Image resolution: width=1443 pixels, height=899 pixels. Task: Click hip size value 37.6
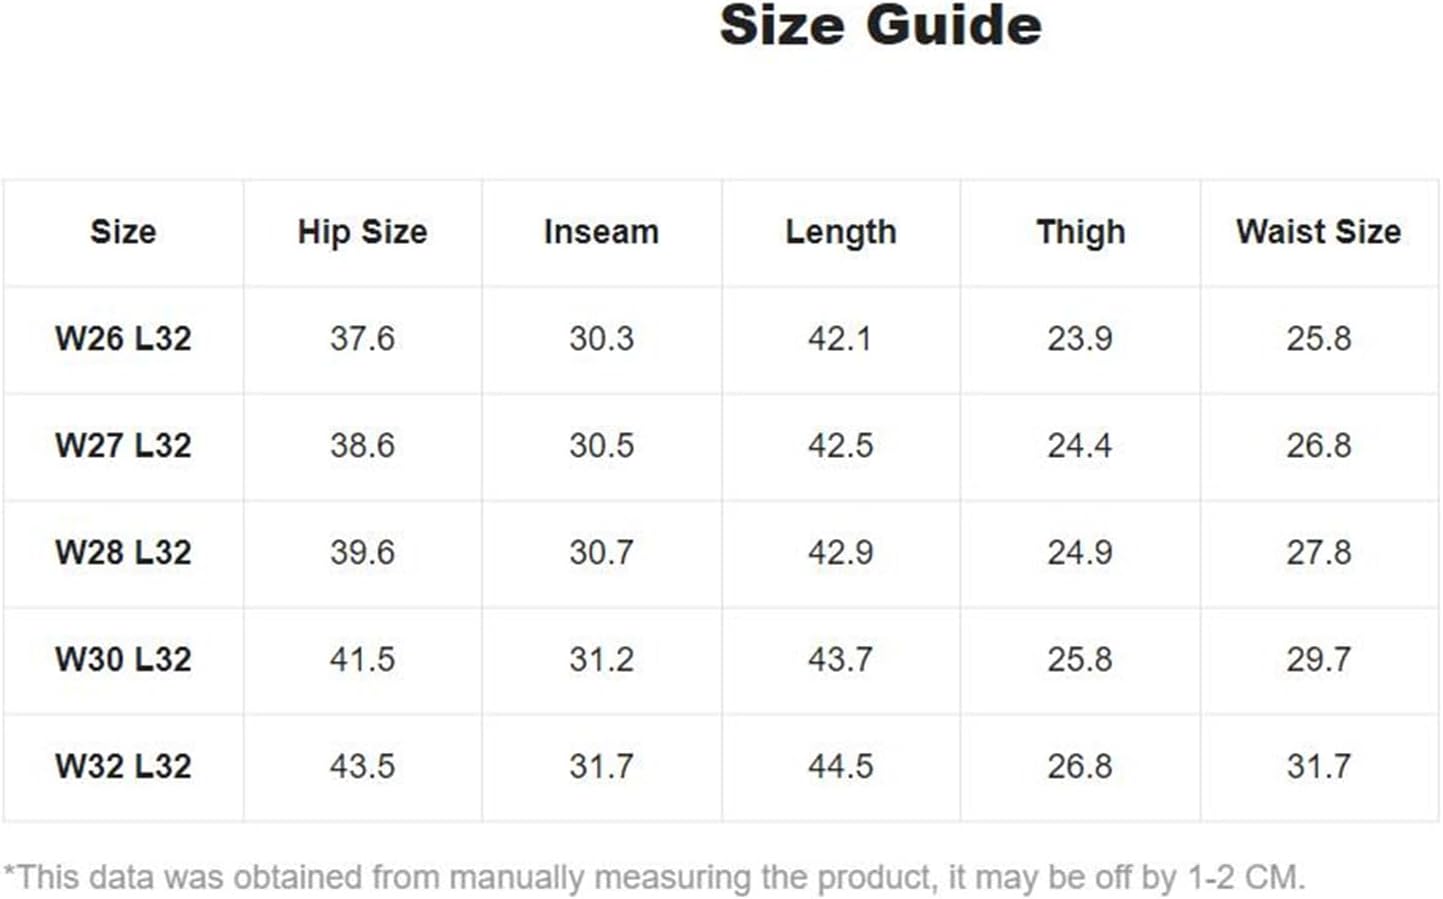pos(362,339)
